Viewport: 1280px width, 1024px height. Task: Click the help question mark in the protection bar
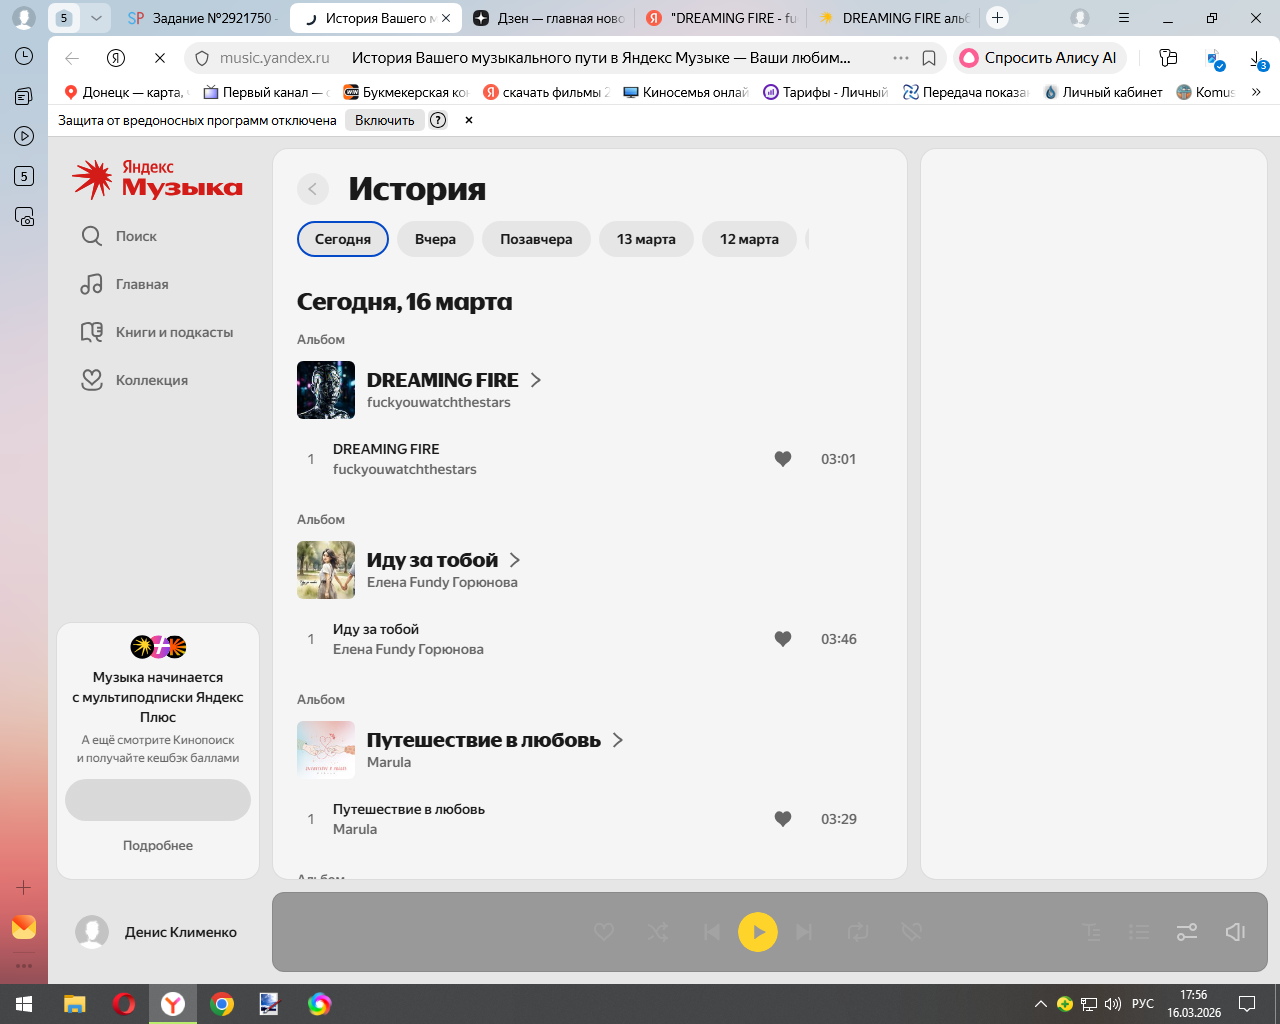point(438,120)
